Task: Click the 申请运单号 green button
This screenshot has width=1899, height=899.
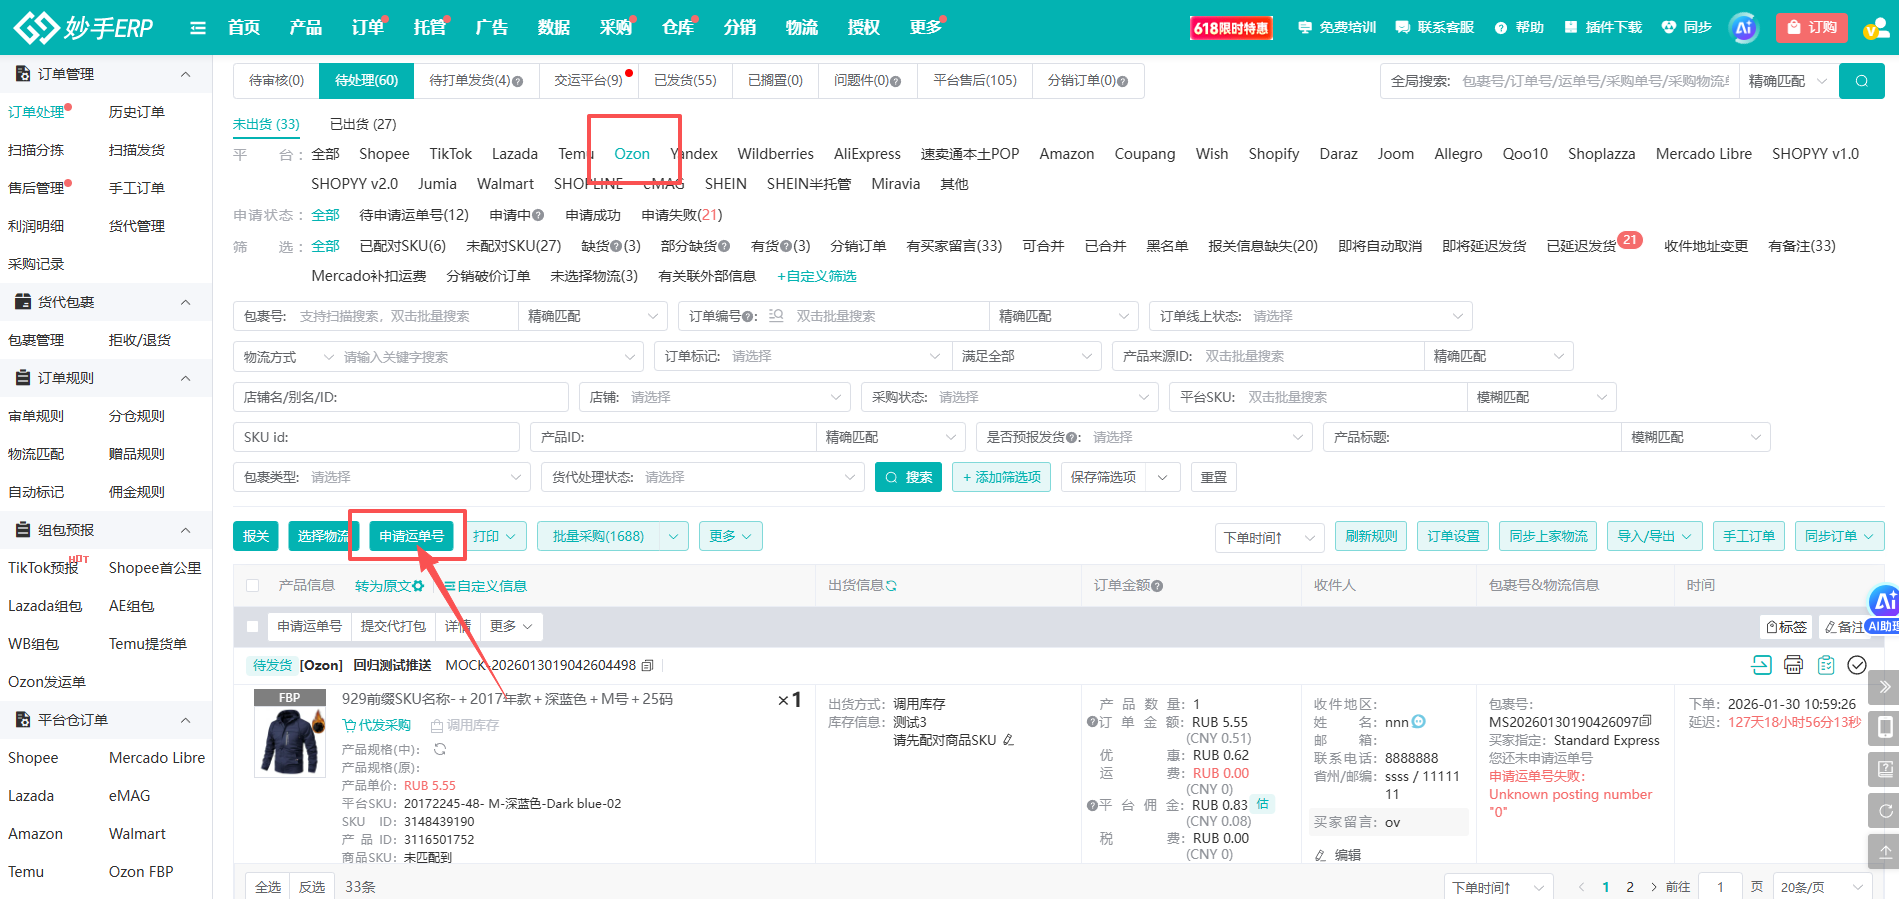Action: click(x=411, y=536)
